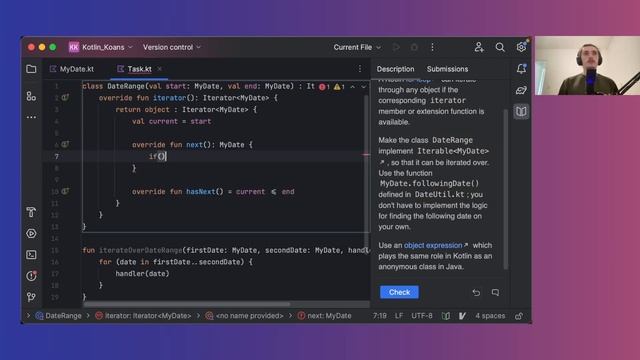Click the LF line separator widget
This screenshot has width=640, height=360.
pyautogui.click(x=399, y=316)
